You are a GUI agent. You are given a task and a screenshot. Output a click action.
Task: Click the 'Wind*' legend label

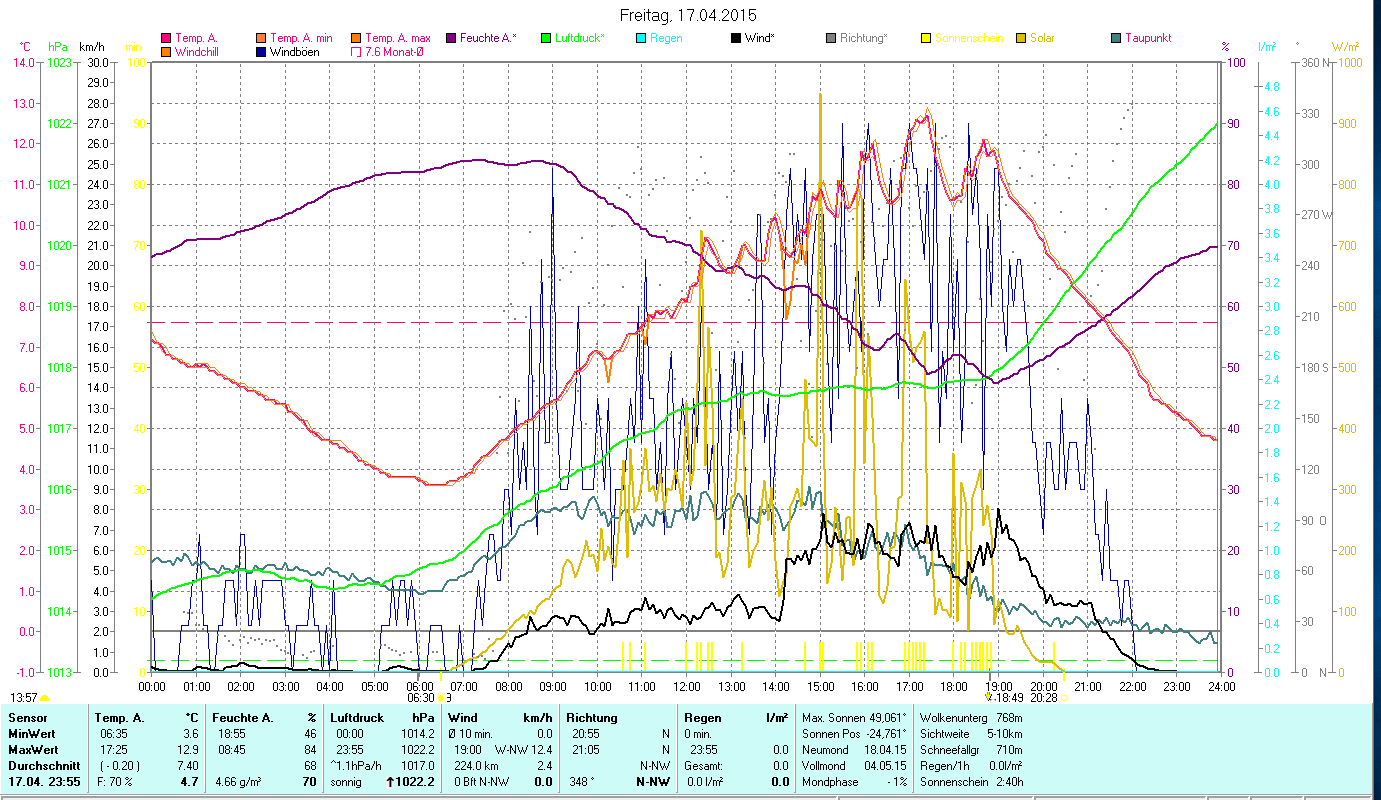tap(760, 39)
